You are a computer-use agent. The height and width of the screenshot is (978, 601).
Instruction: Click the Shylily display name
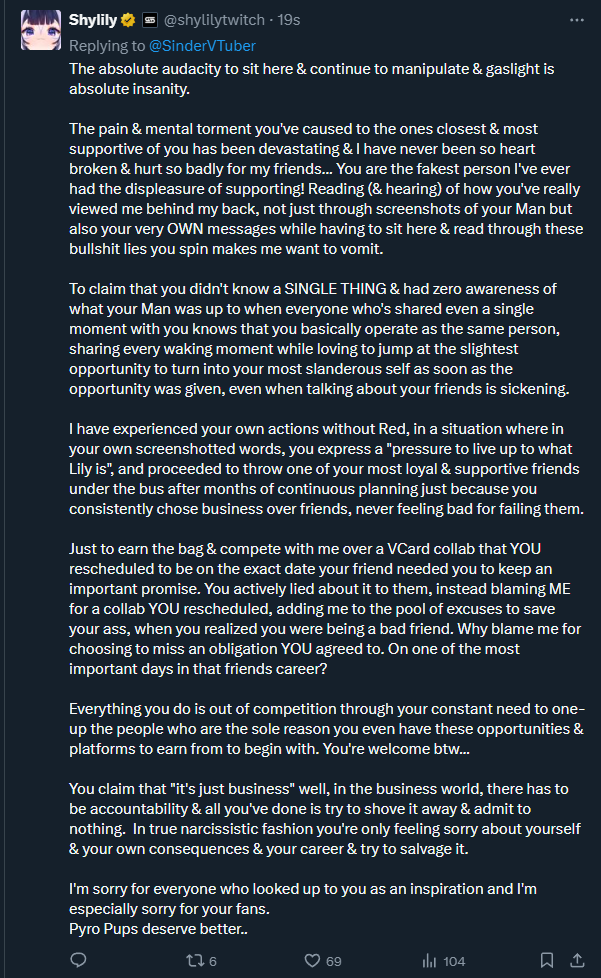[93, 20]
